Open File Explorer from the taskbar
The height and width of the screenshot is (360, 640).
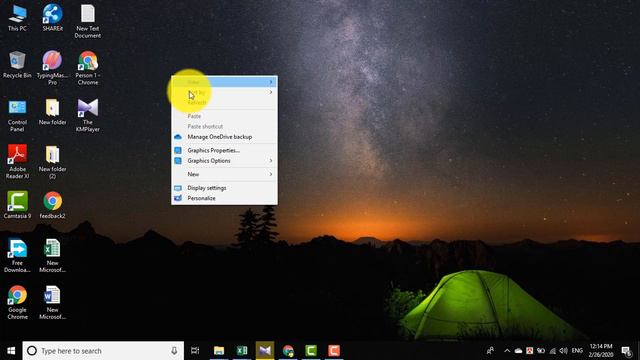219,351
